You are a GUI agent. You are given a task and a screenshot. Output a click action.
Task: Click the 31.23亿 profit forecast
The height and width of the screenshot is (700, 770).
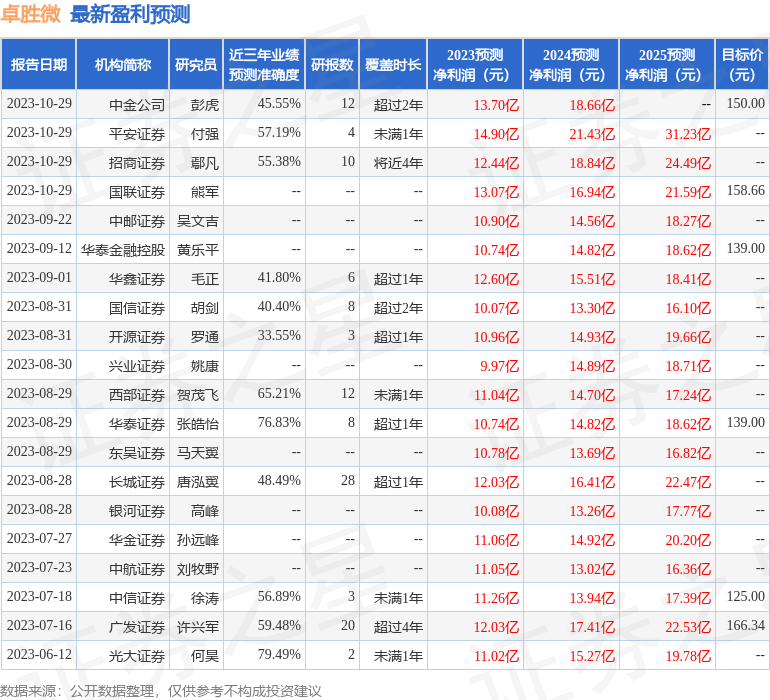click(688, 134)
